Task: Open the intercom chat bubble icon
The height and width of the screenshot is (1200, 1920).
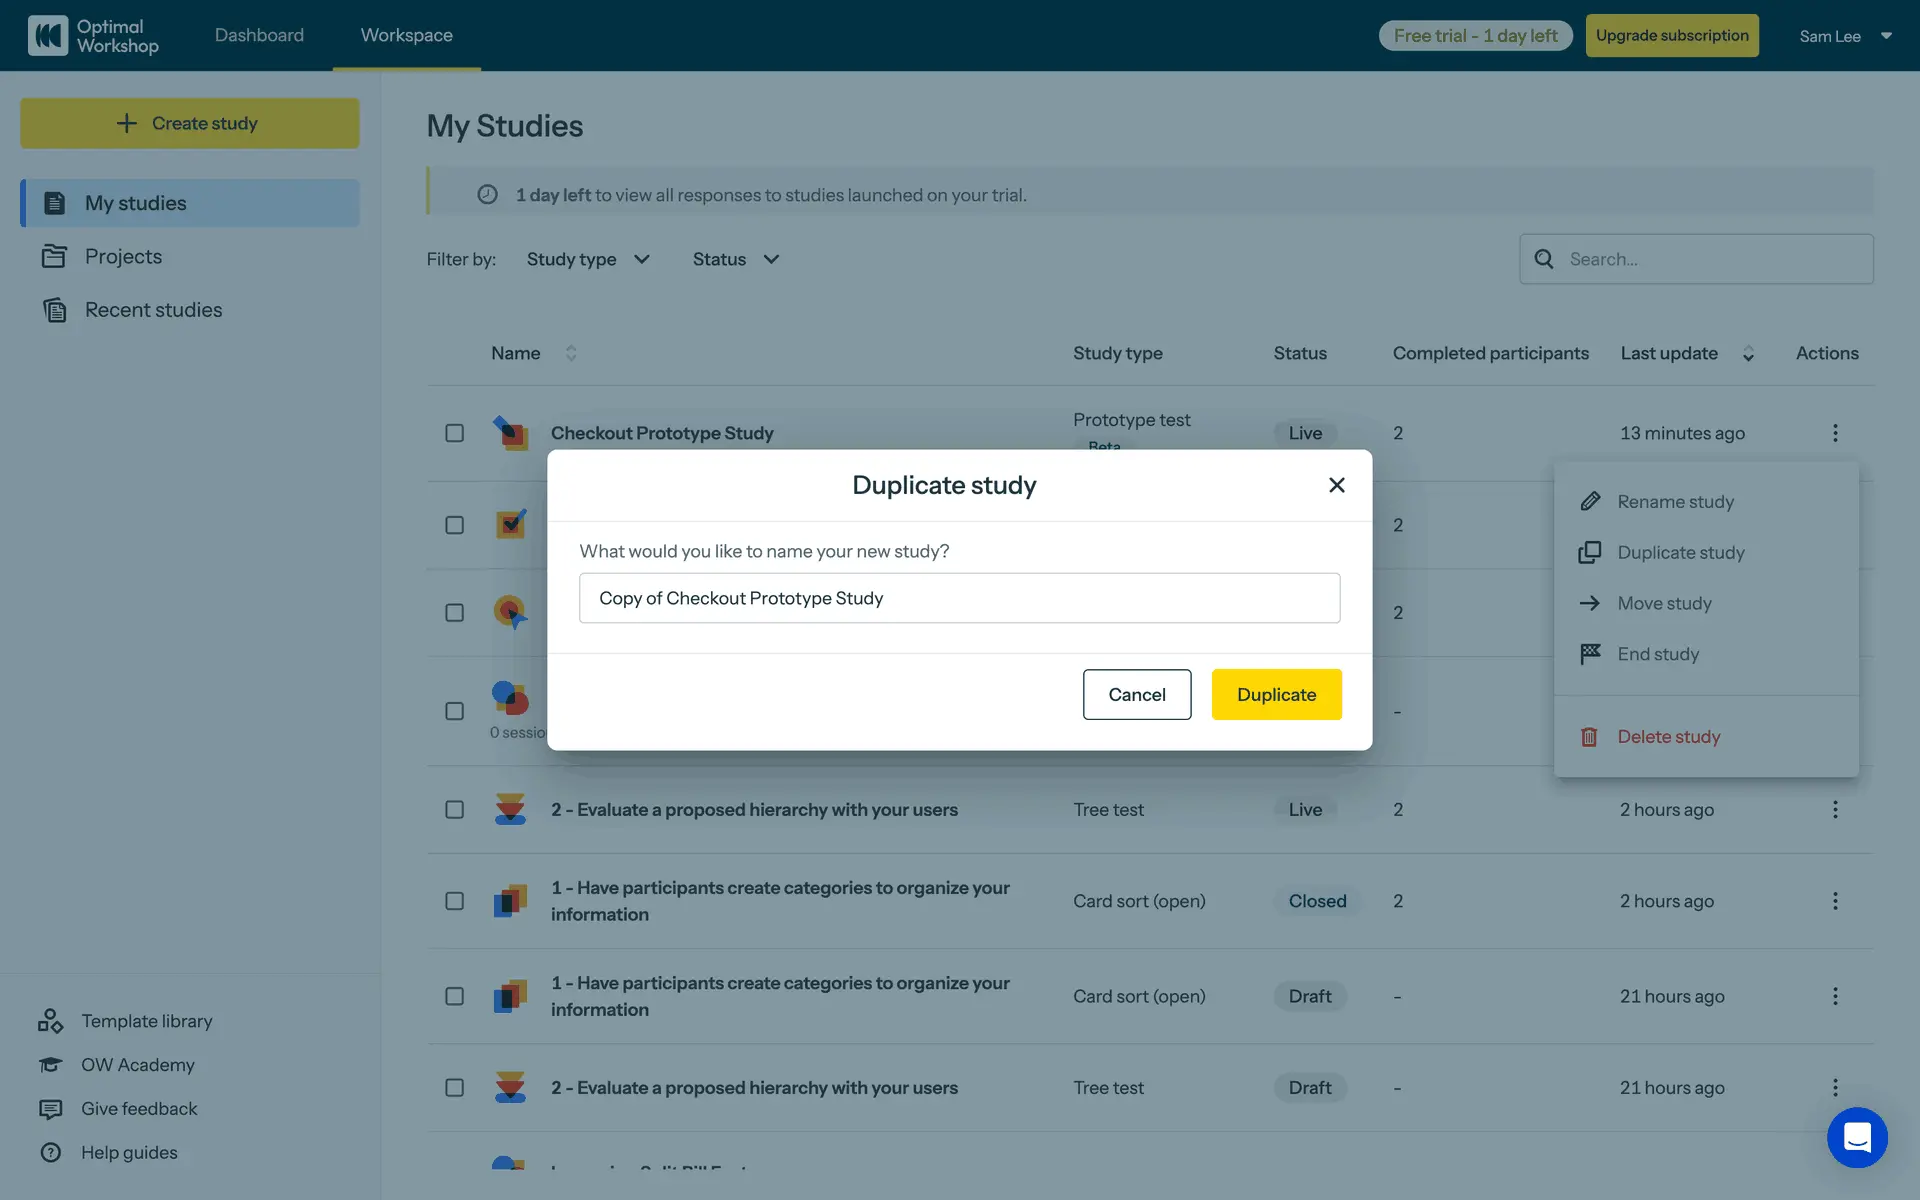Action: tap(1856, 1137)
